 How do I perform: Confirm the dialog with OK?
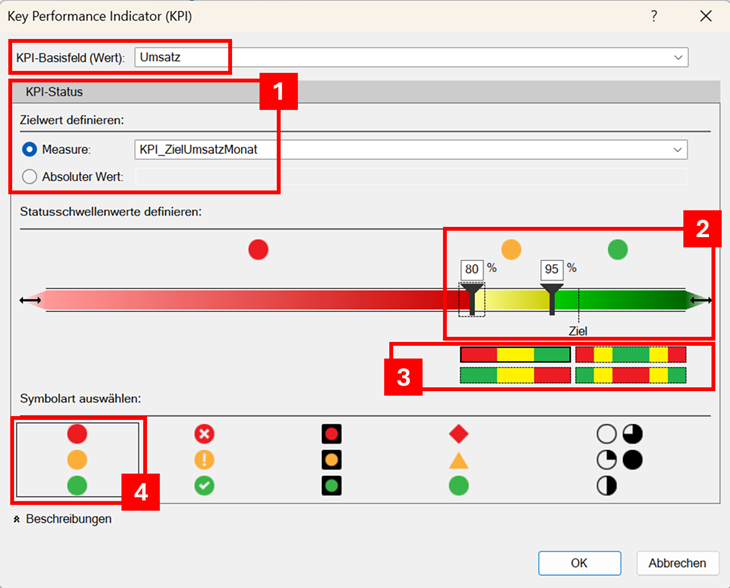tap(579, 563)
